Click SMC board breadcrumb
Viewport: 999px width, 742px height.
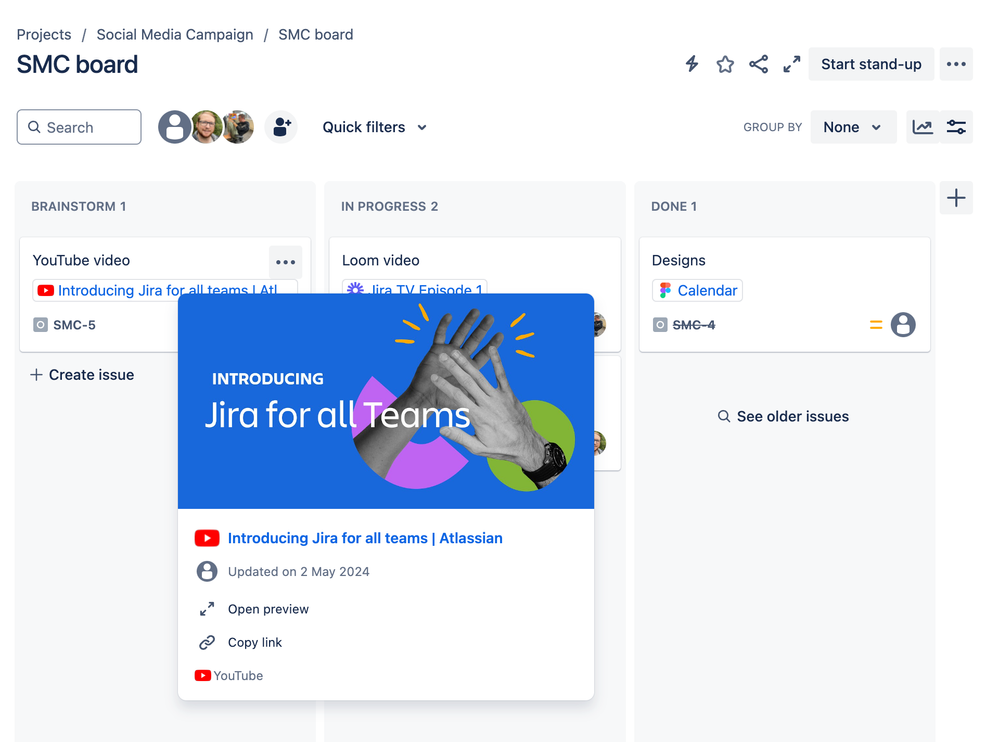315,34
